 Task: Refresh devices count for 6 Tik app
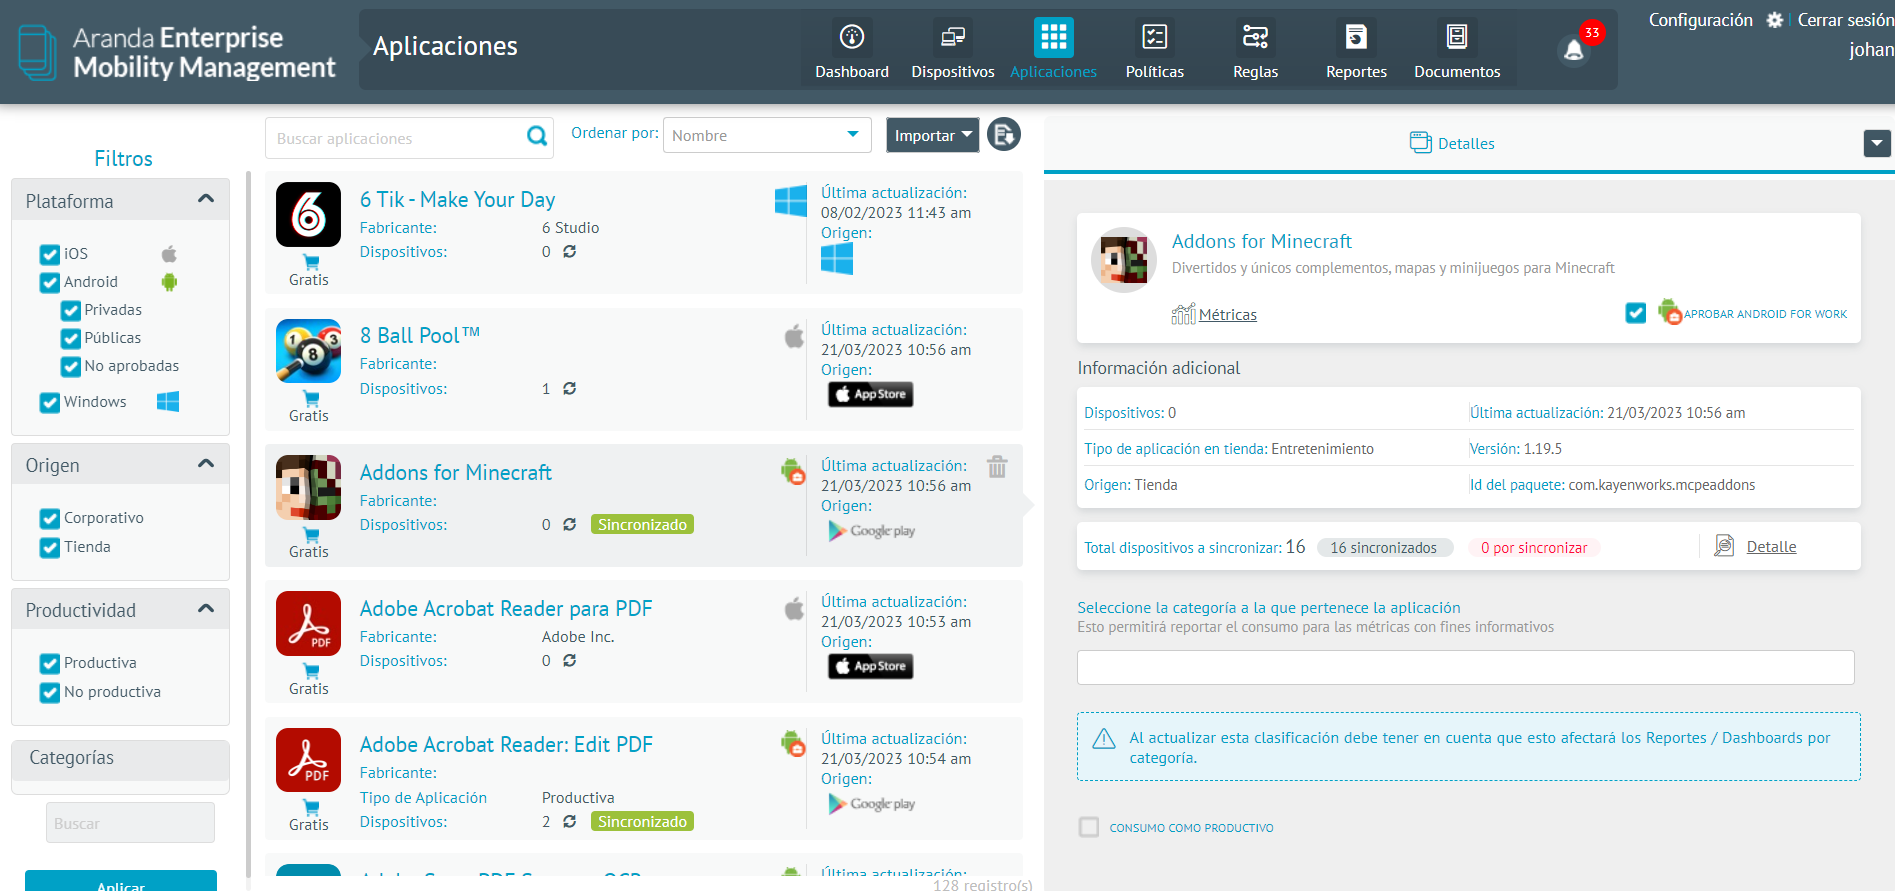pos(569,252)
